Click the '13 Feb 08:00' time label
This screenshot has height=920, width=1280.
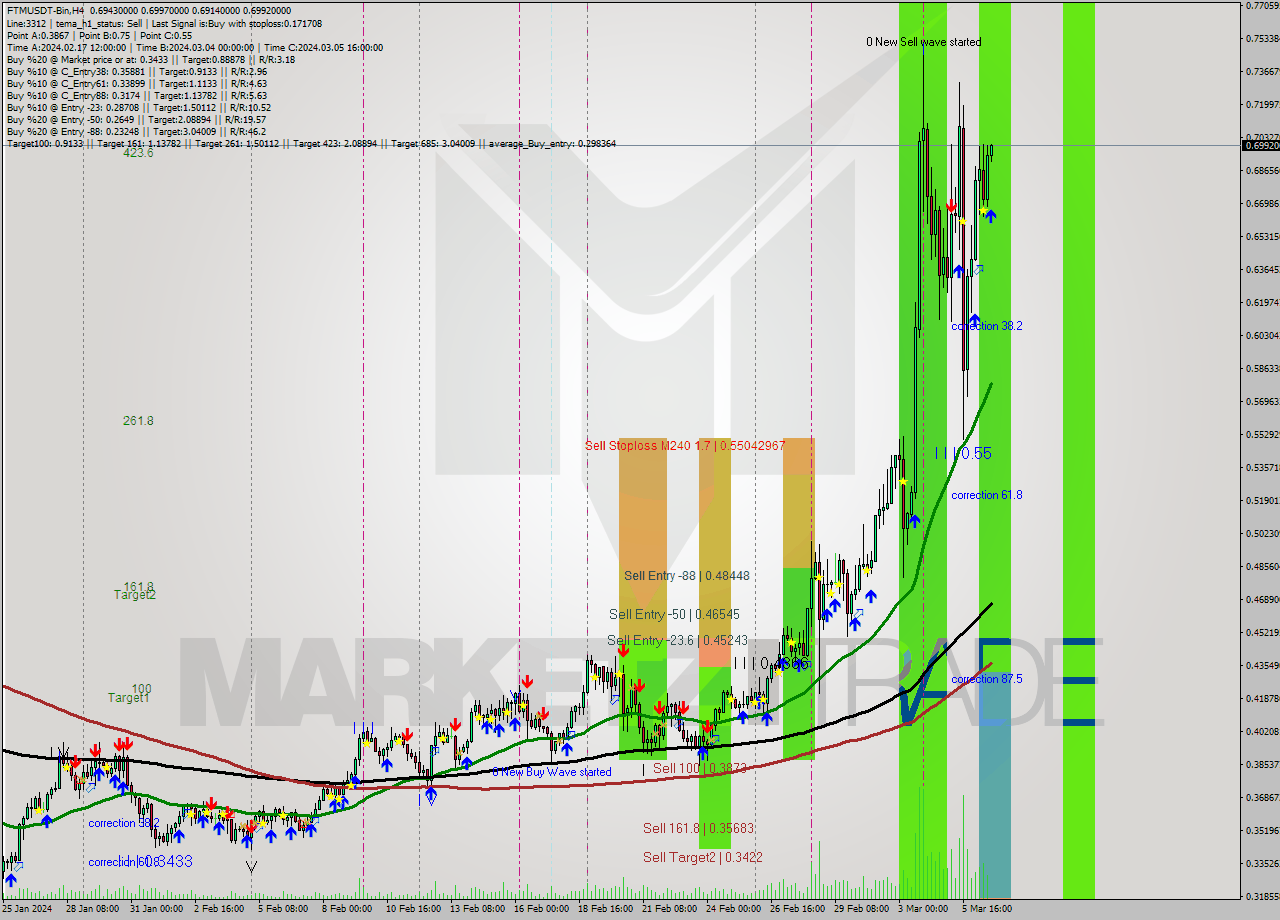476,909
